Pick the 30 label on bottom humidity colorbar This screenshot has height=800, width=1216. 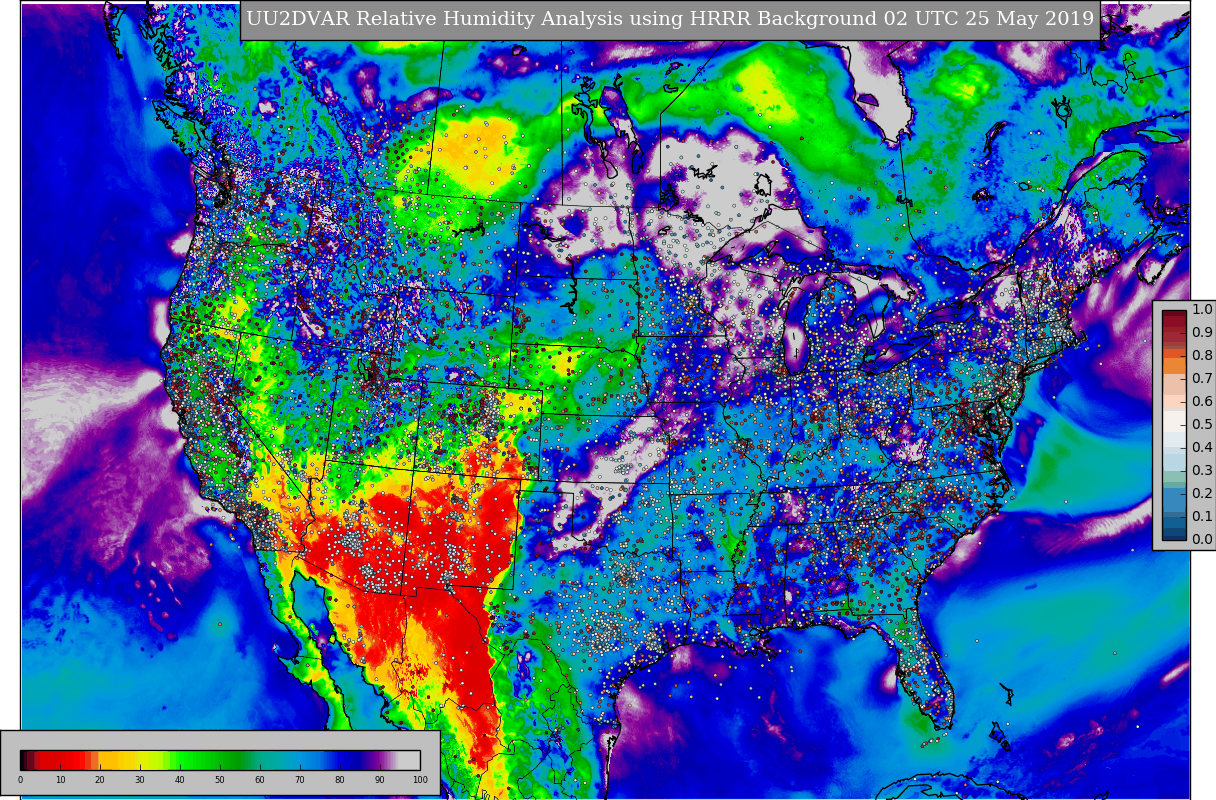tap(140, 780)
